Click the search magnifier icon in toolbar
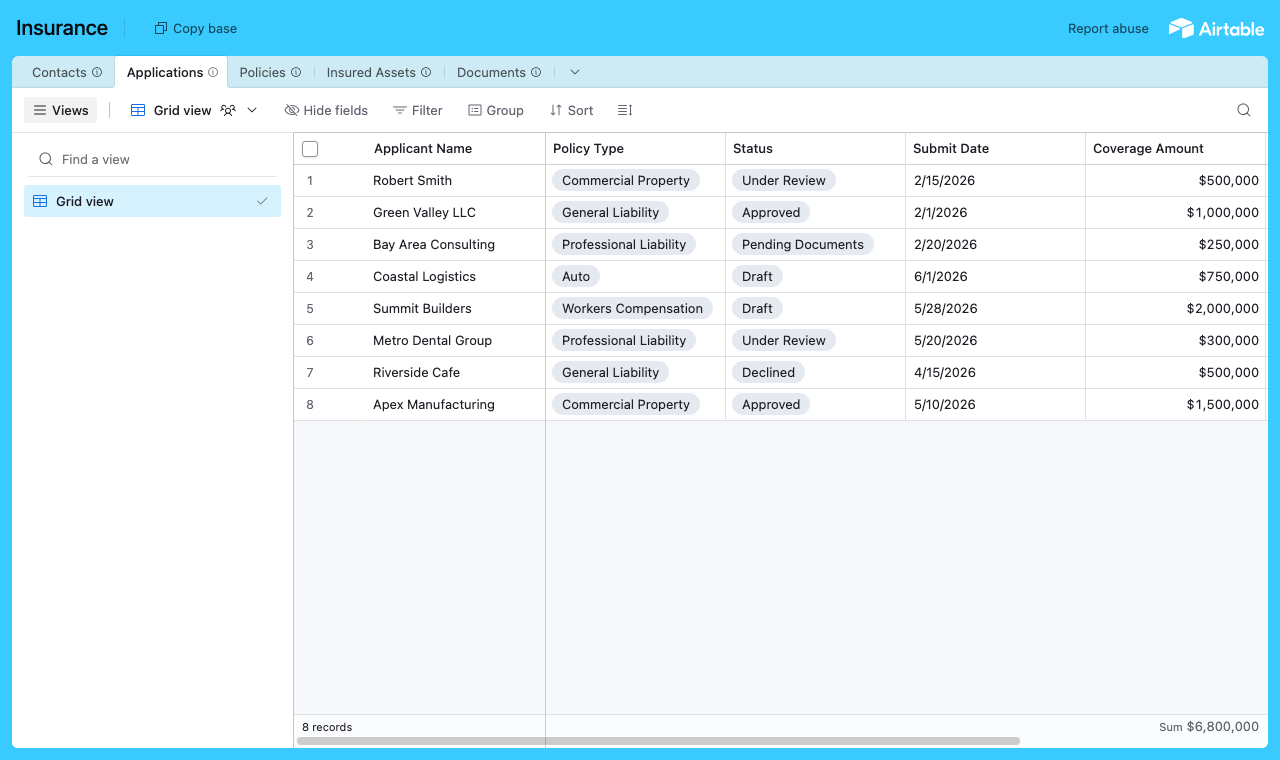Viewport: 1280px width, 760px height. (1244, 110)
